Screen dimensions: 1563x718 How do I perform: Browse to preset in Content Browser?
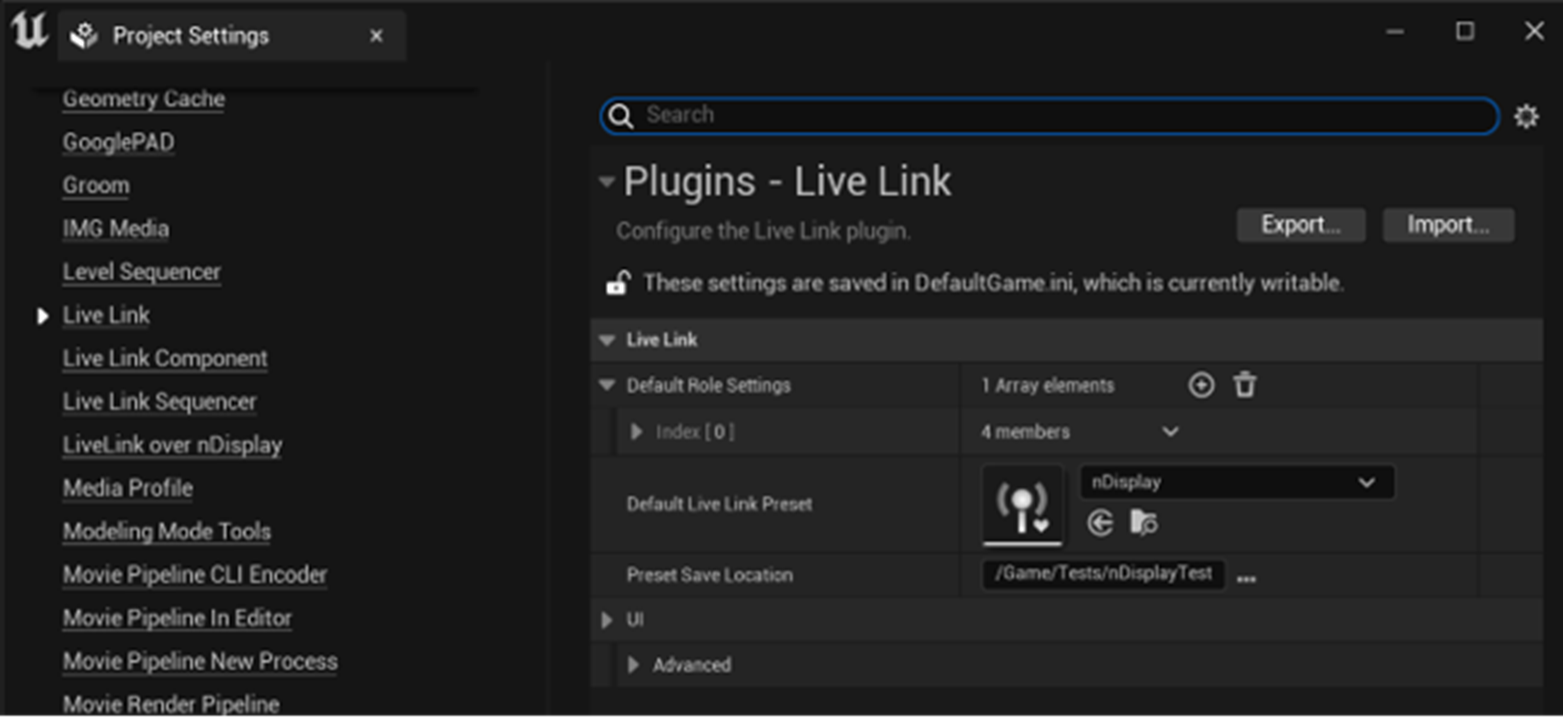point(1143,523)
